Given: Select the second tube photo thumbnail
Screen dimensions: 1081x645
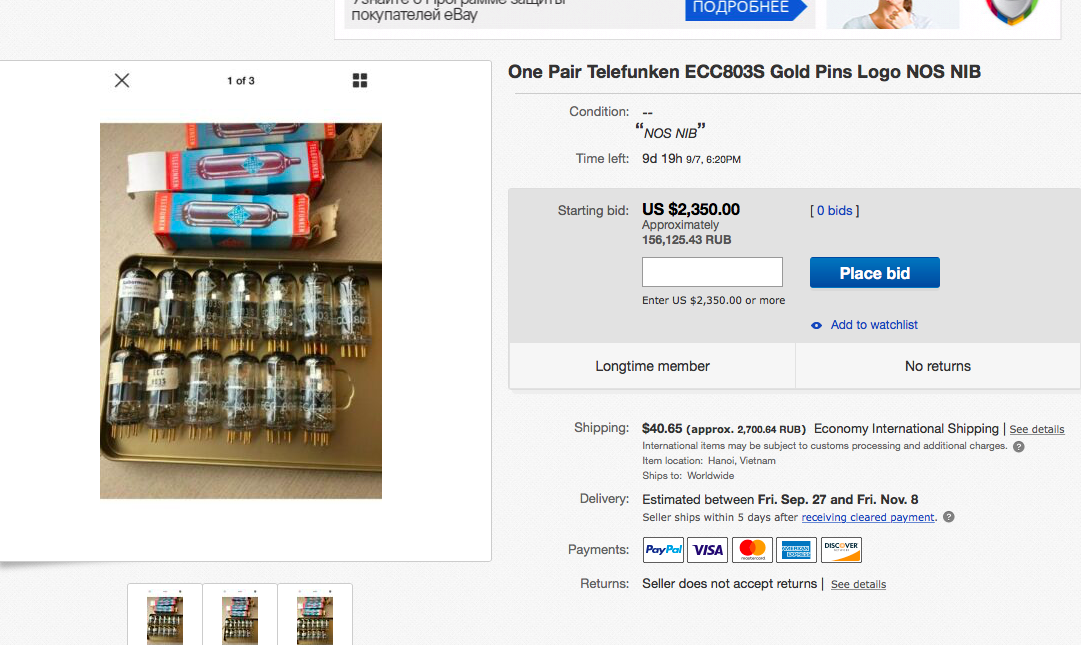Looking at the screenshot, I should pyautogui.click(x=240, y=616).
